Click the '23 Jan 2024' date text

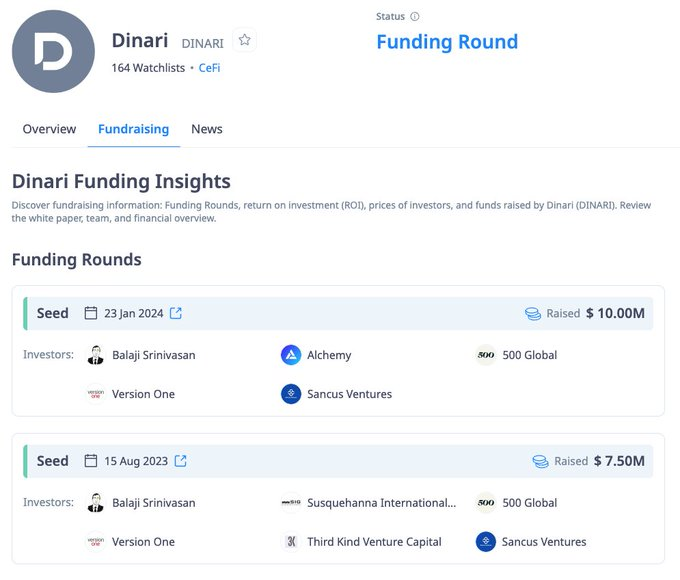(x=134, y=313)
